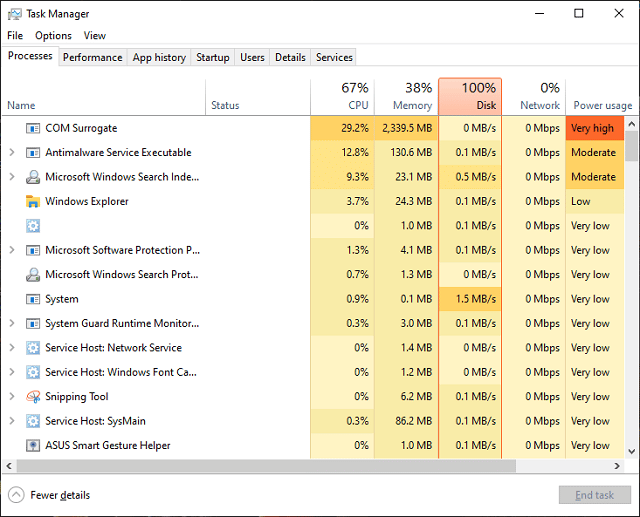The width and height of the screenshot is (640, 517).
Task: Click the Antimalware Service Executable icon
Action: pyautogui.click(x=33, y=153)
